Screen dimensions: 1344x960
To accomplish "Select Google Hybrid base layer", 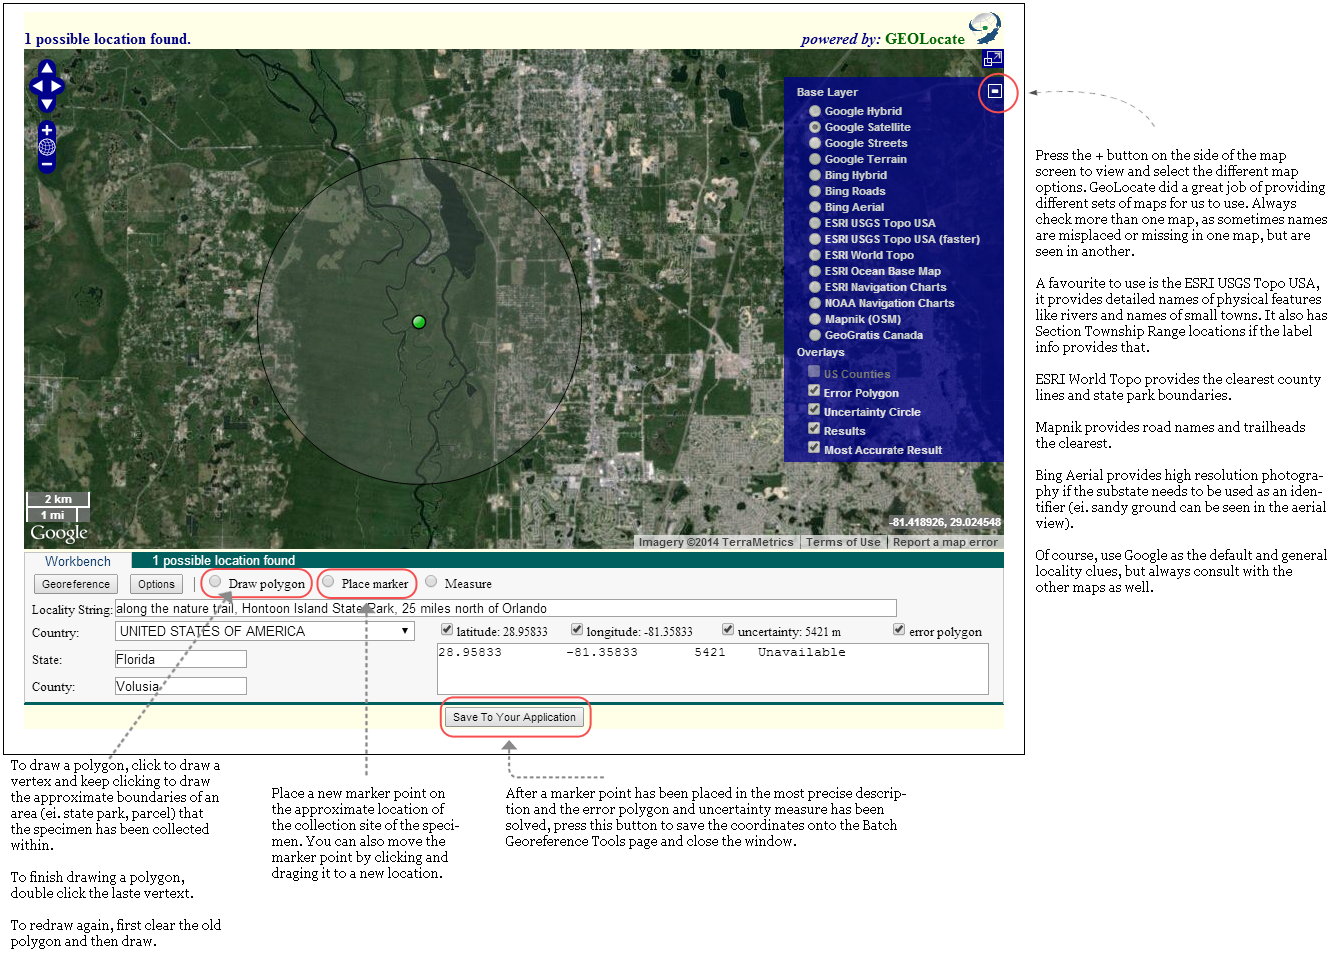I will pos(815,111).
